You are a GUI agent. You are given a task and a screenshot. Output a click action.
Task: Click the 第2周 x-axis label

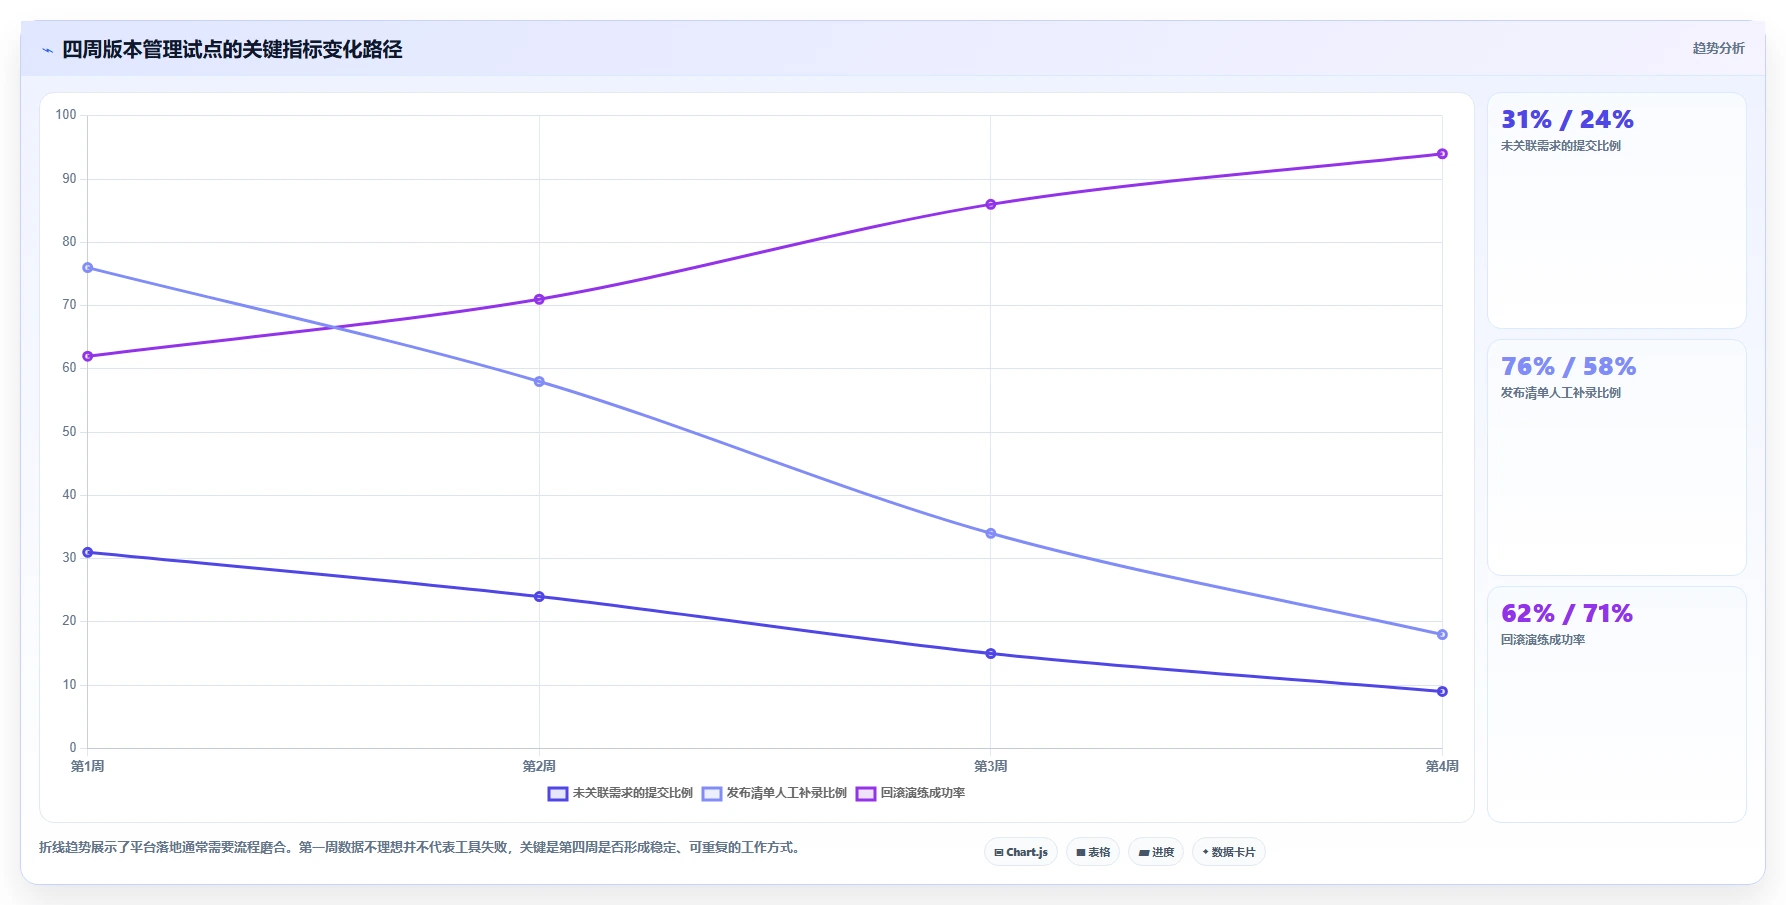point(539,766)
